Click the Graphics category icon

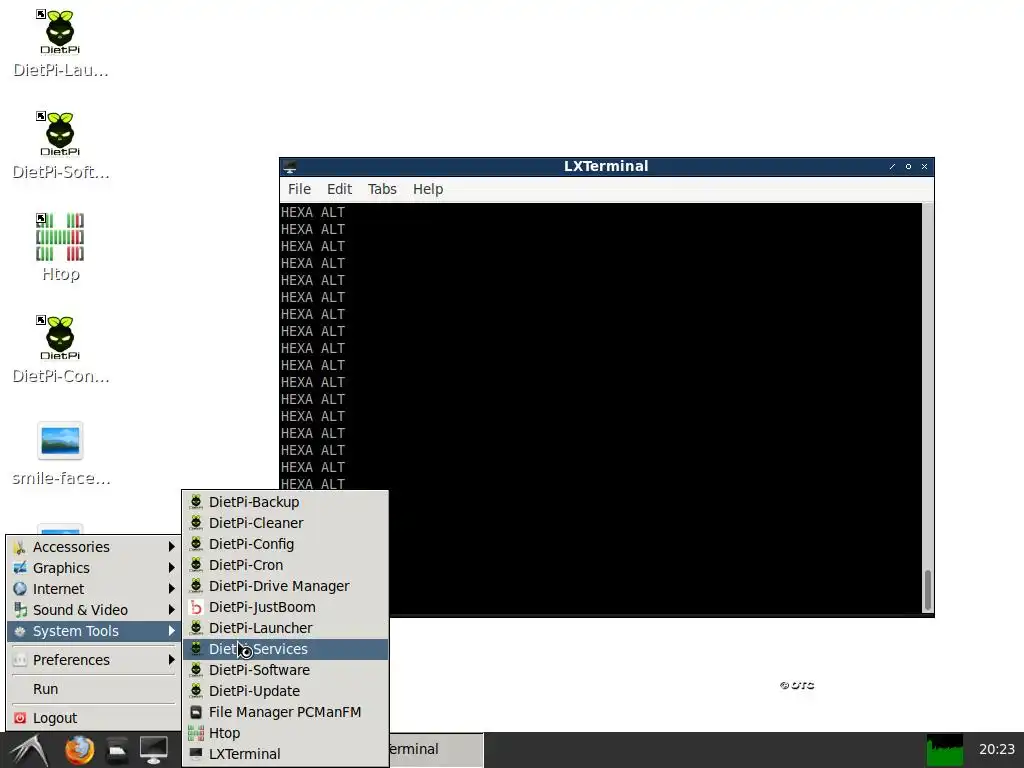20,568
